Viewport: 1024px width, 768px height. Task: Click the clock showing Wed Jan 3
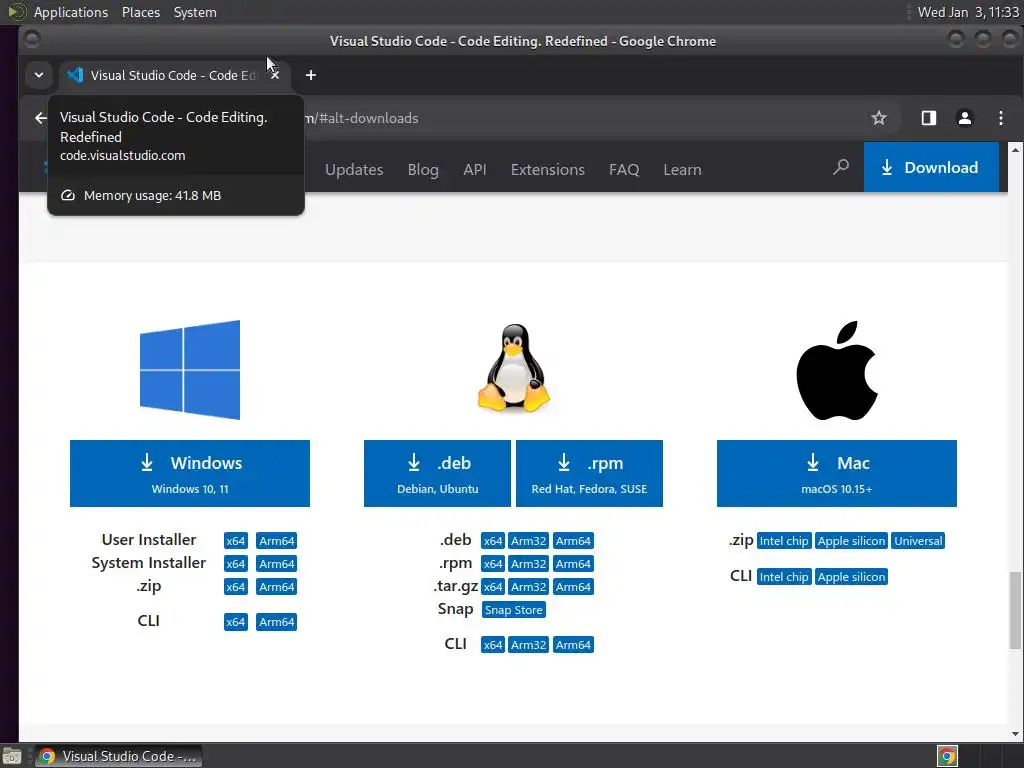tap(968, 12)
